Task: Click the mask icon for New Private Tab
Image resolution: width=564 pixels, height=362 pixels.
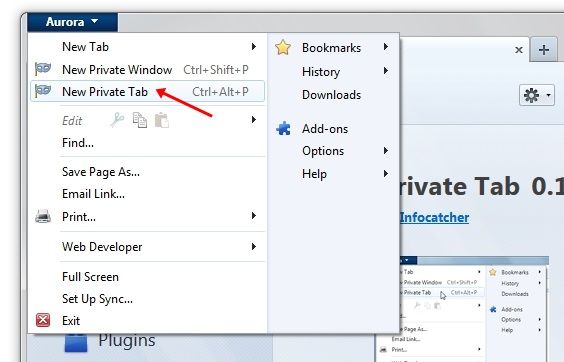Action: pyautogui.click(x=43, y=91)
